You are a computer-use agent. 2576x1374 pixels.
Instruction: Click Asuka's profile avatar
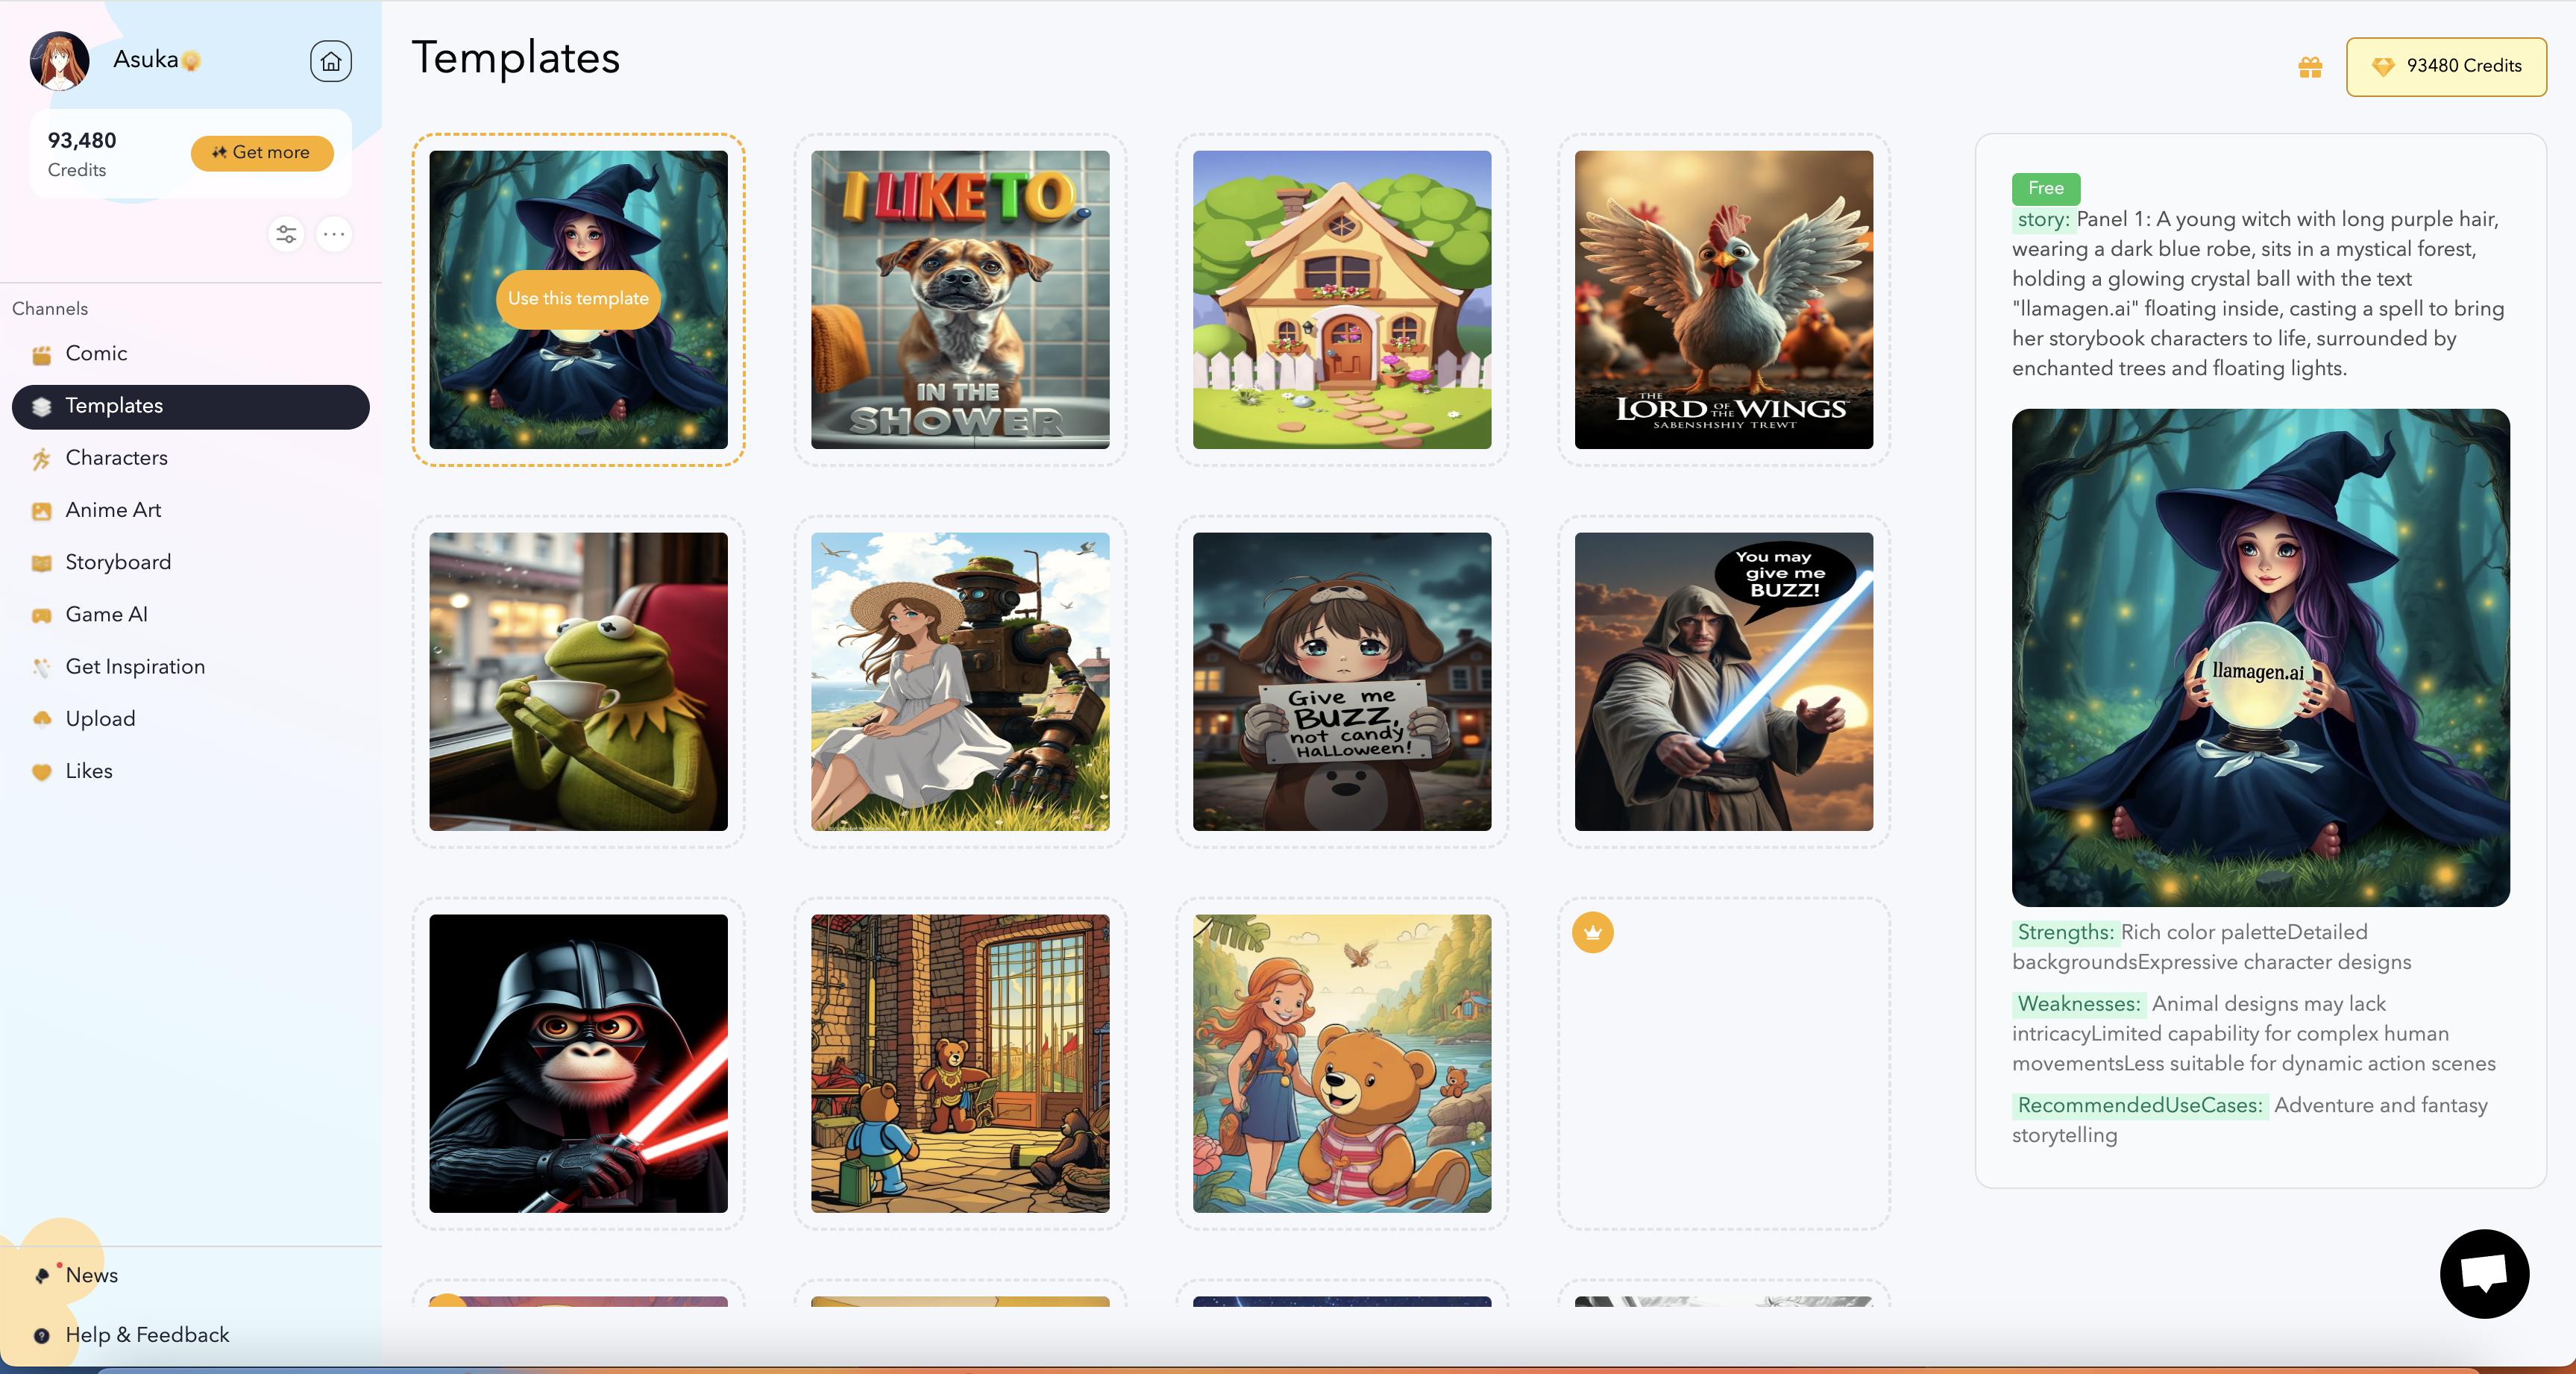point(60,61)
